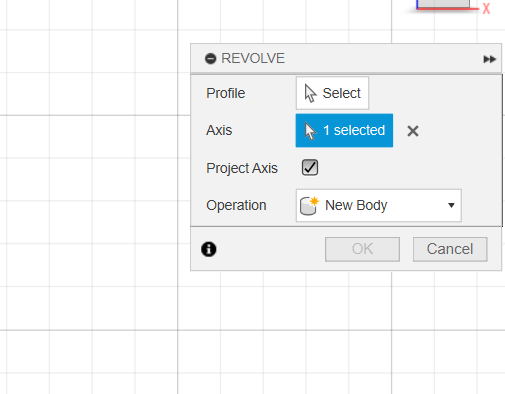Click the red X axis label of the view cube
The height and width of the screenshot is (394, 505).
(486, 9)
